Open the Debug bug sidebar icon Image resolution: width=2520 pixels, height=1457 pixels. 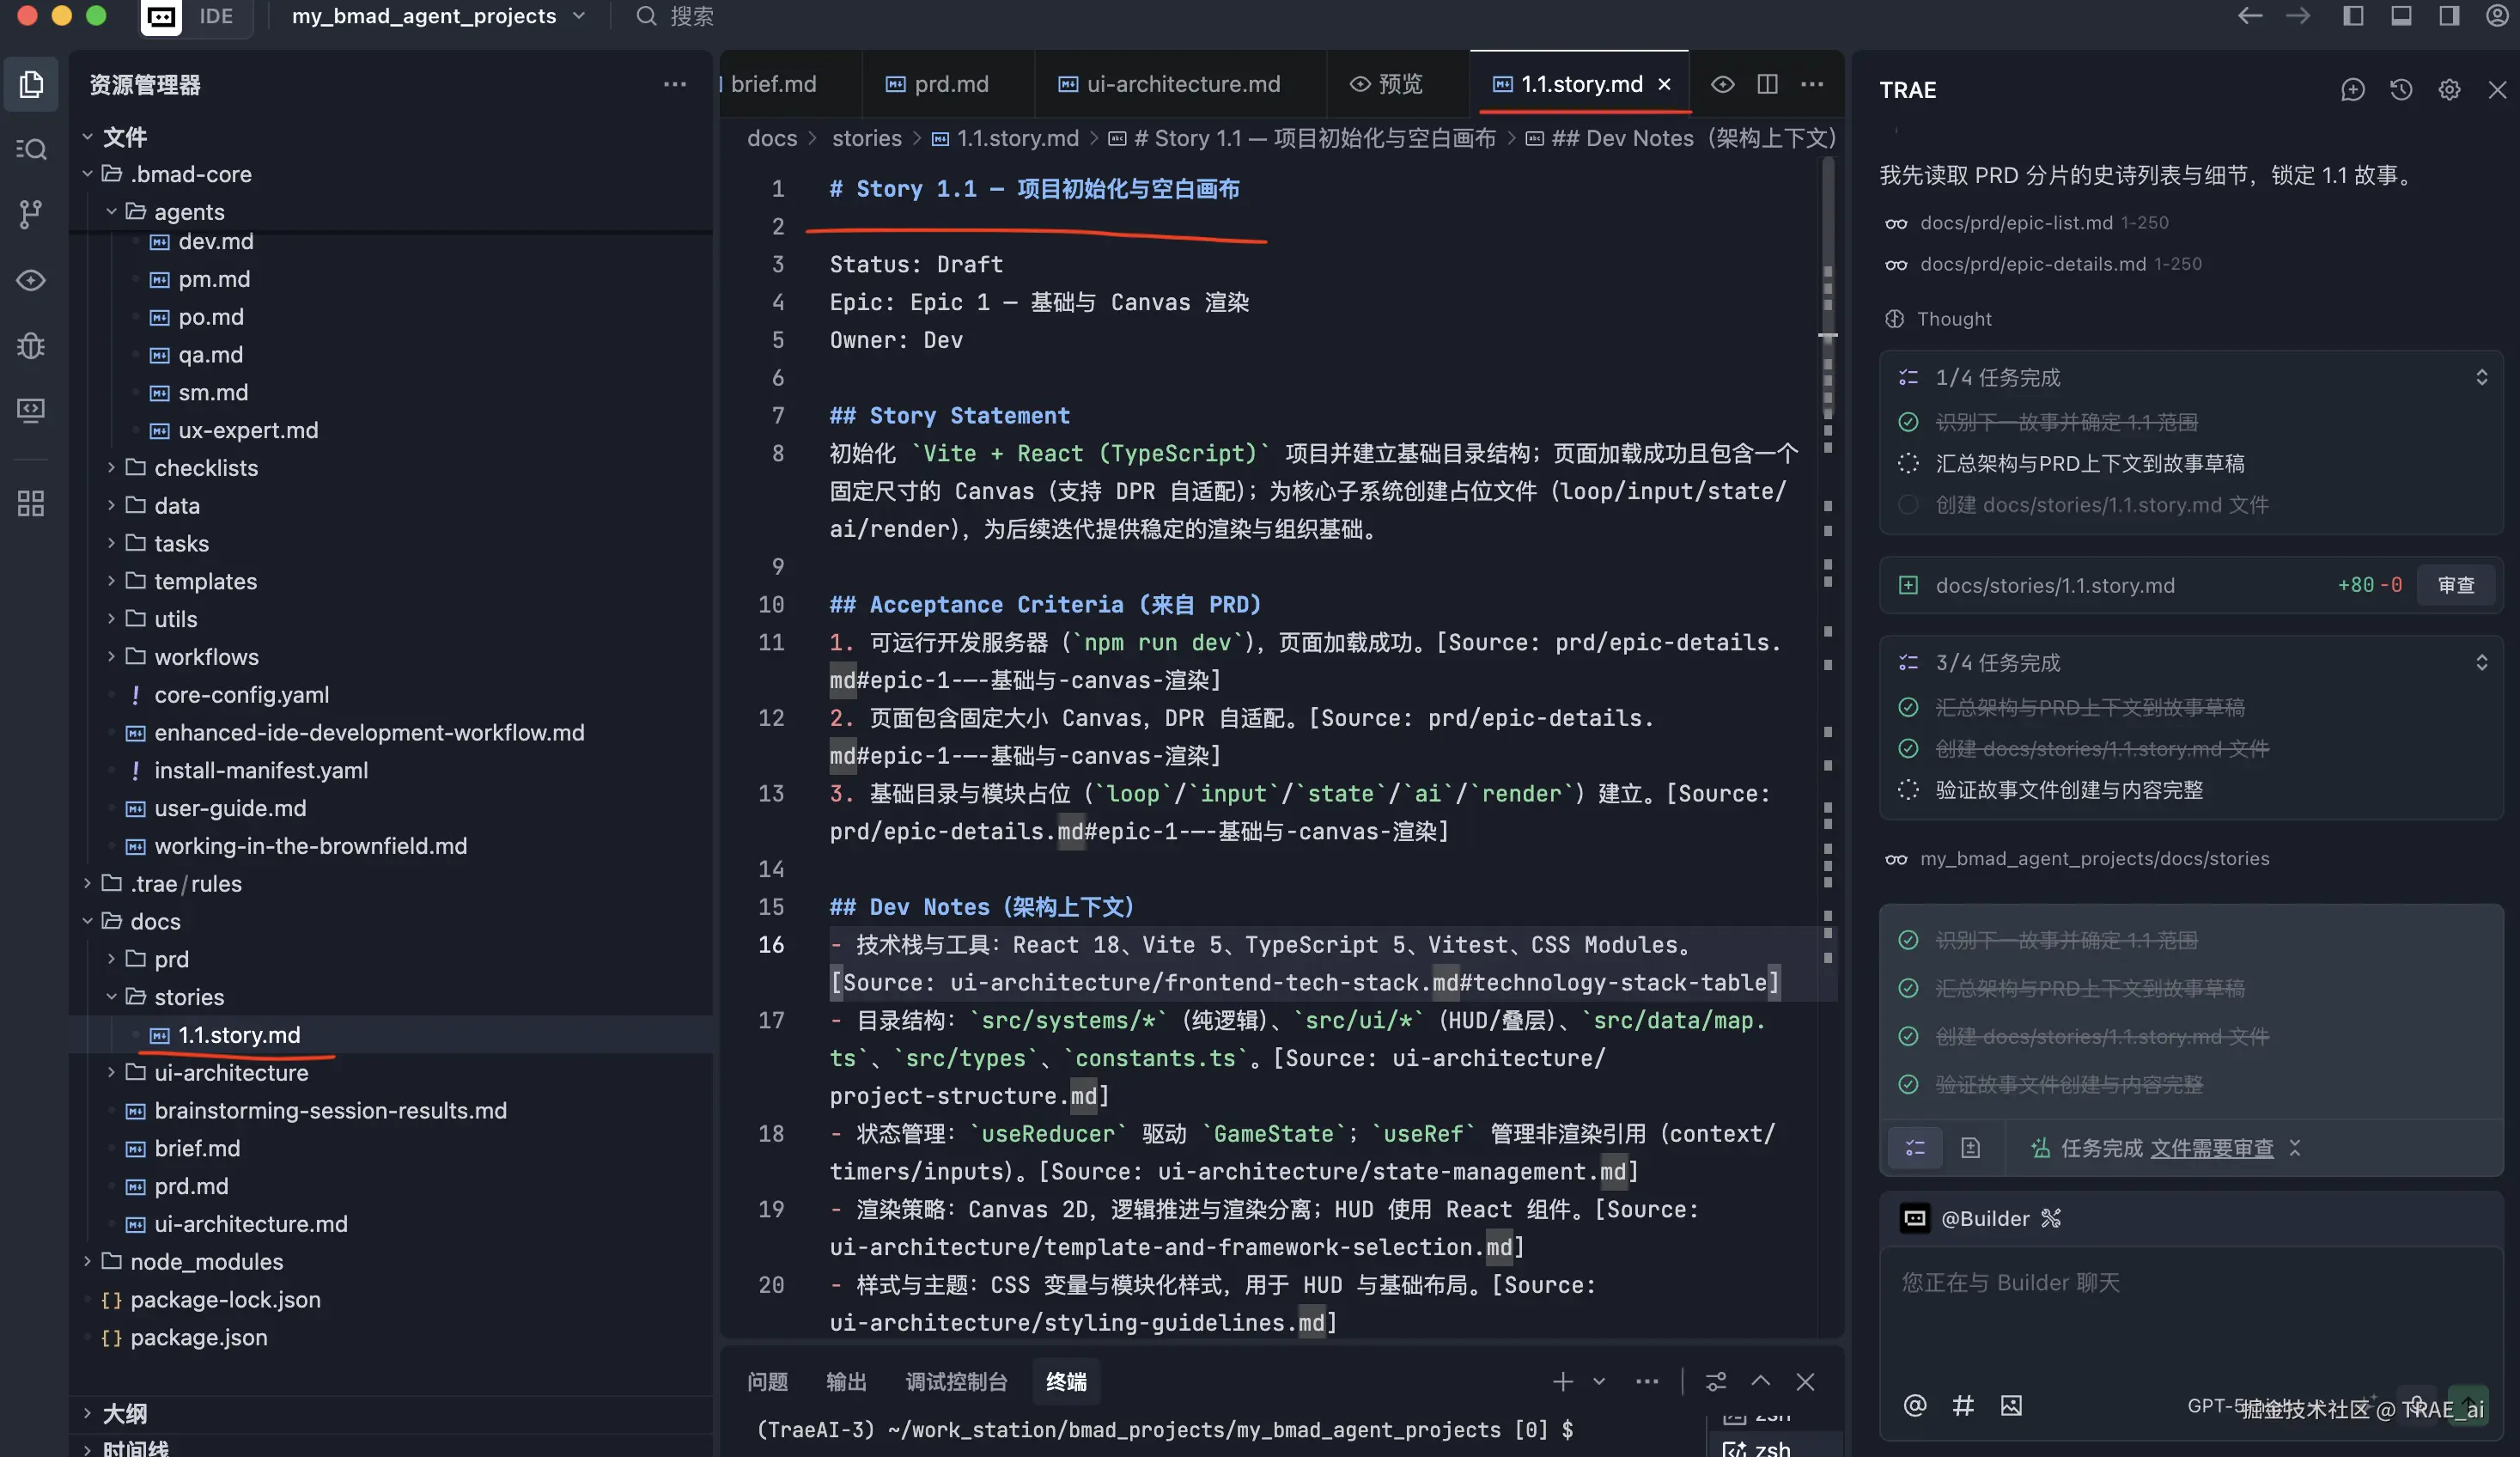[31, 345]
